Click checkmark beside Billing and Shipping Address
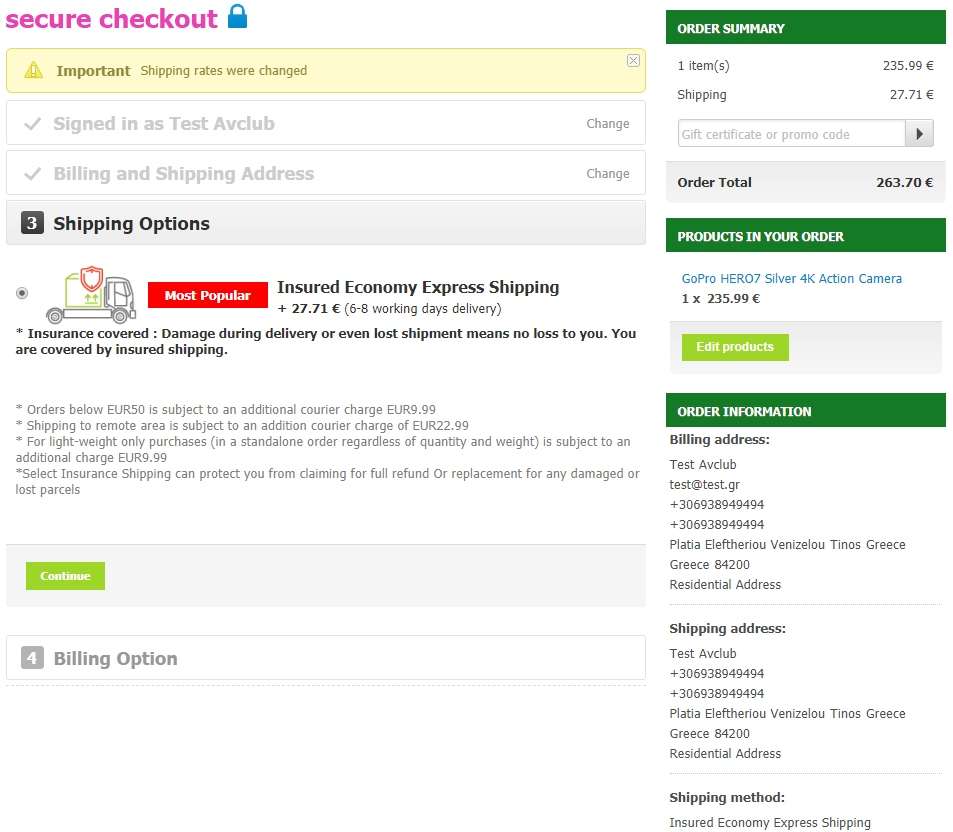Image resolution: width=953 pixels, height=832 pixels. (32, 174)
